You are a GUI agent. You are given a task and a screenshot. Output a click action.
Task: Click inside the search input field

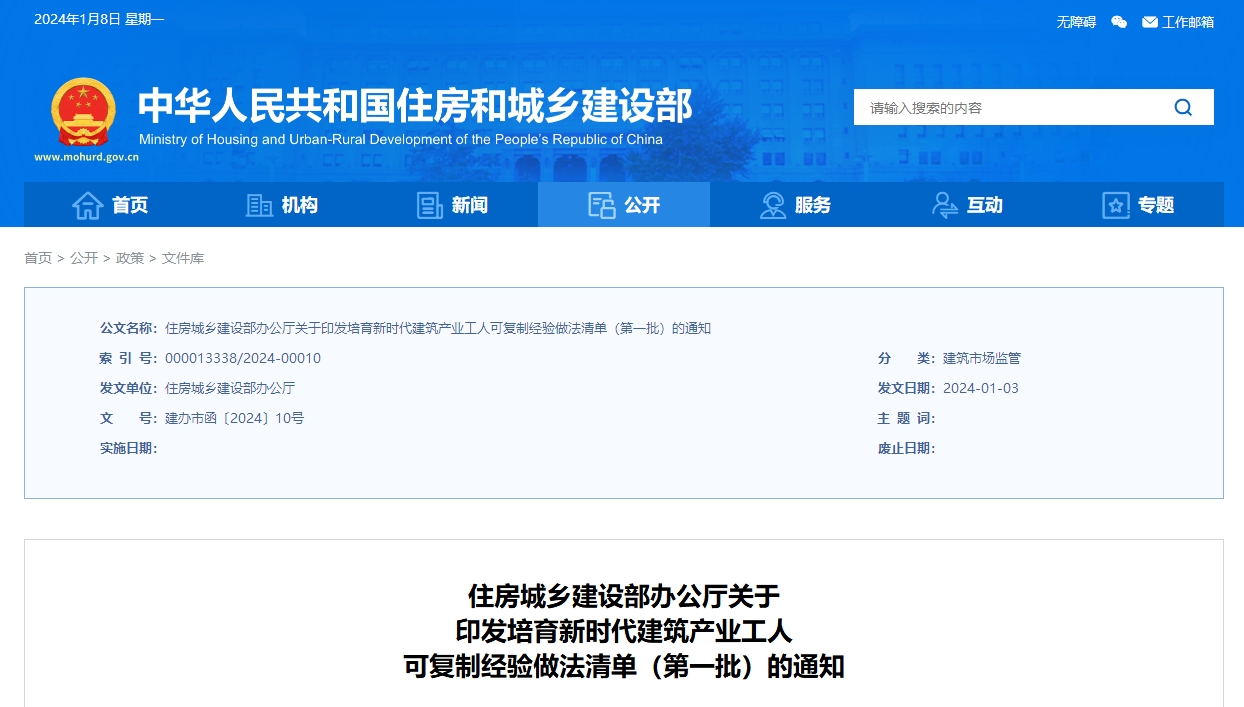coord(1000,106)
